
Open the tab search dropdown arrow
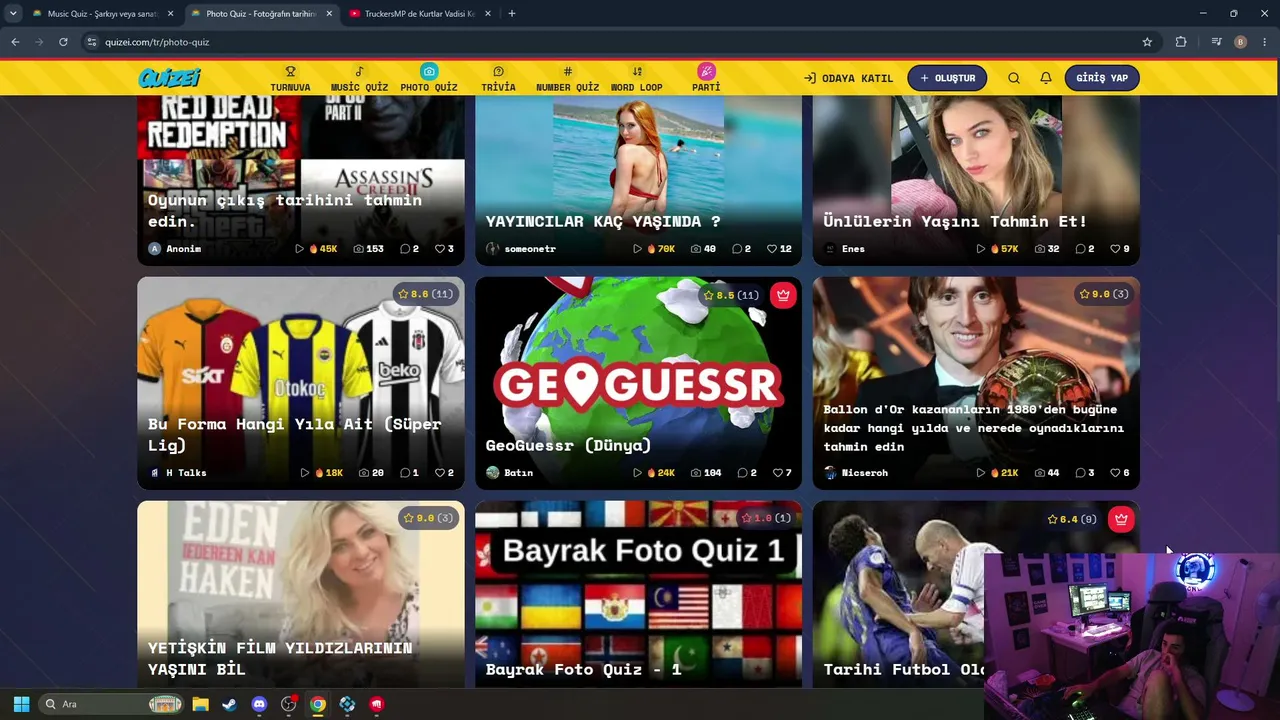pyautogui.click(x=13, y=14)
